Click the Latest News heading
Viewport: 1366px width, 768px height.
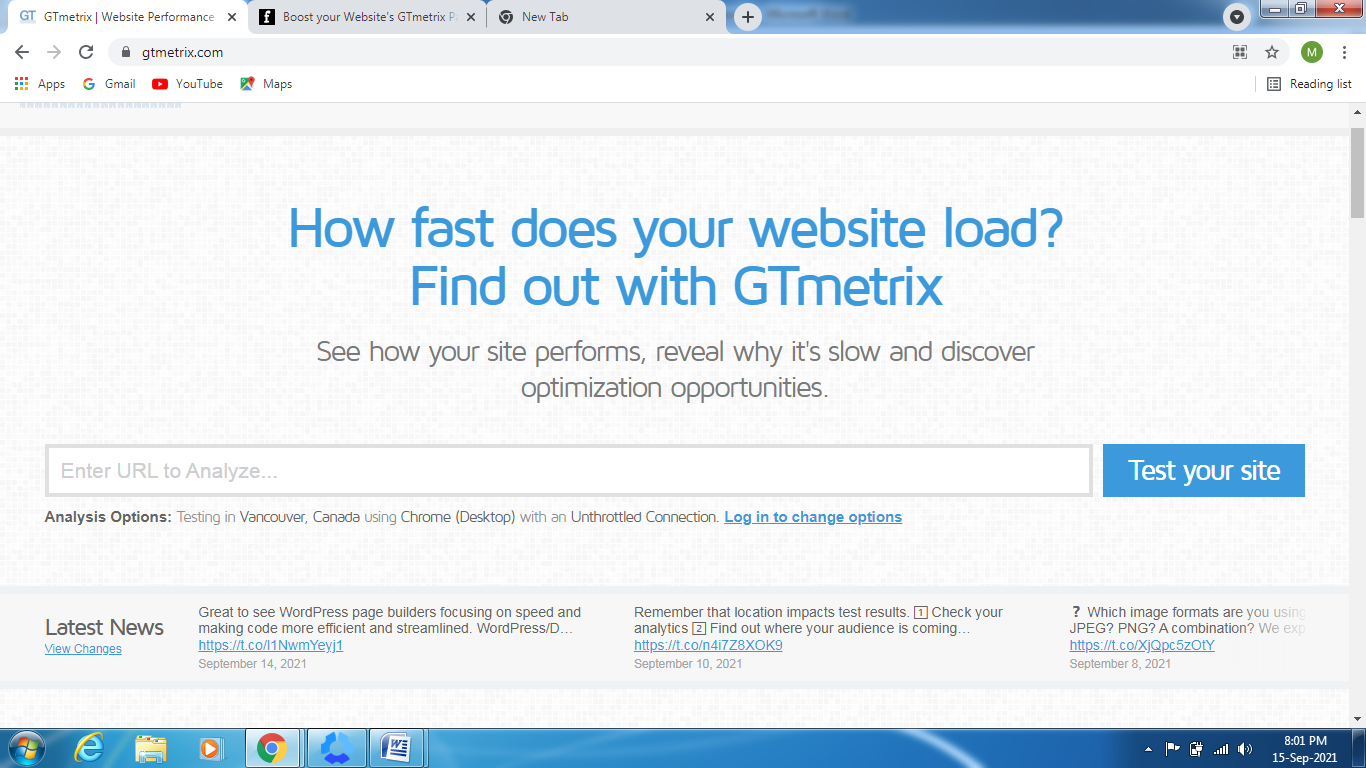[104, 627]
